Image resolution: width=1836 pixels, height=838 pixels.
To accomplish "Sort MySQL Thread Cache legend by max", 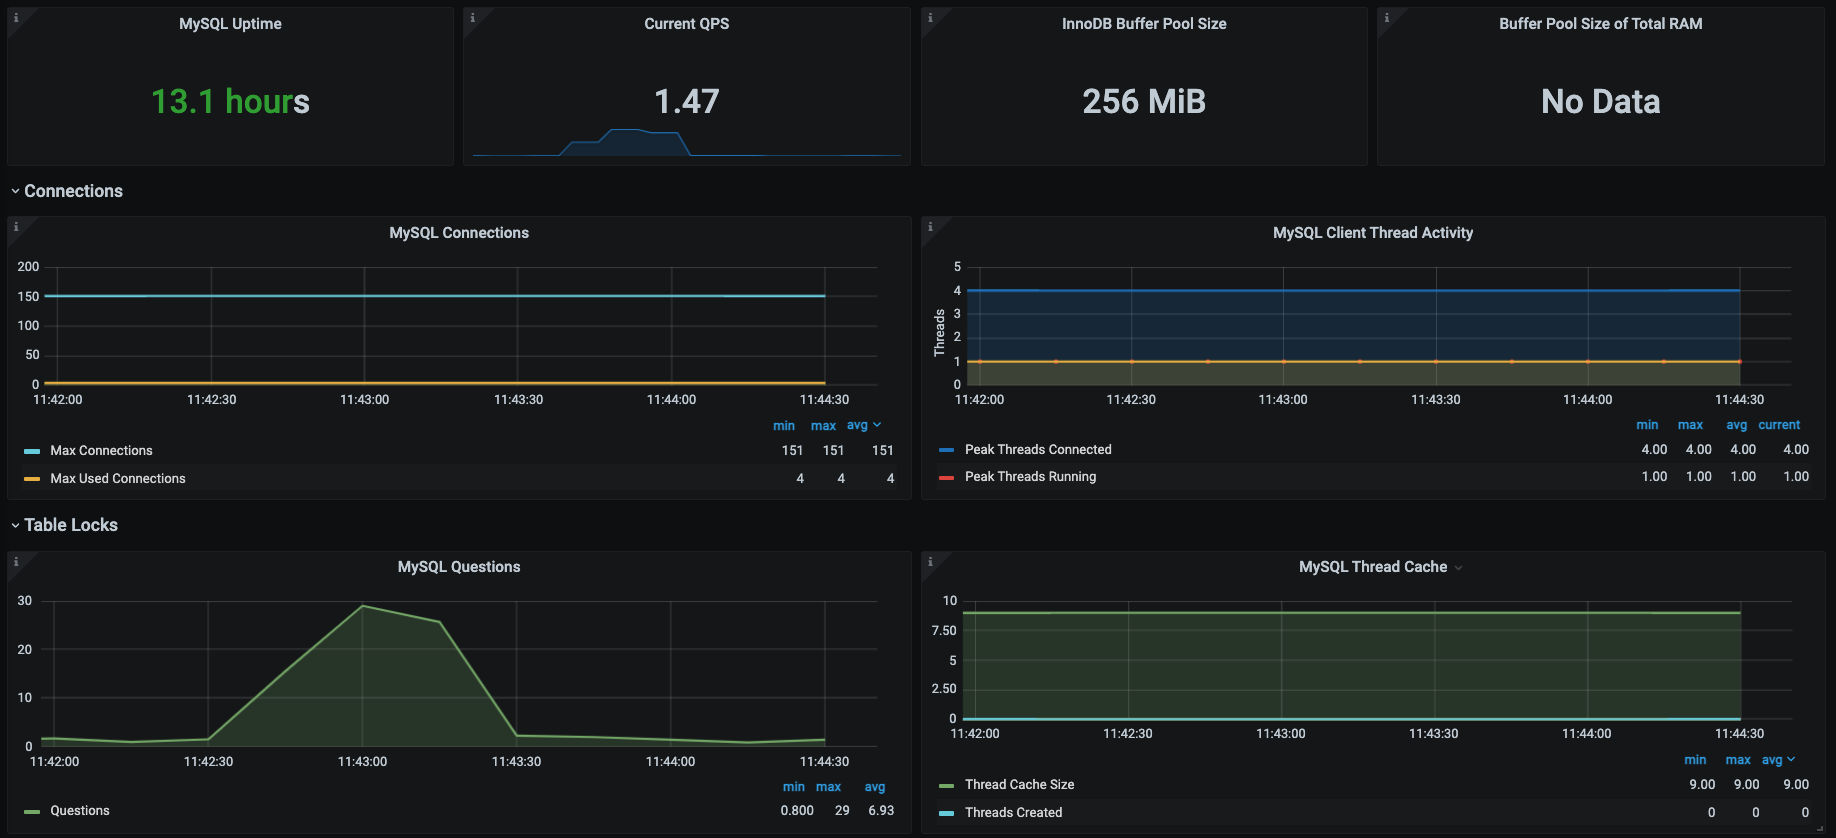I will 1738,760.
